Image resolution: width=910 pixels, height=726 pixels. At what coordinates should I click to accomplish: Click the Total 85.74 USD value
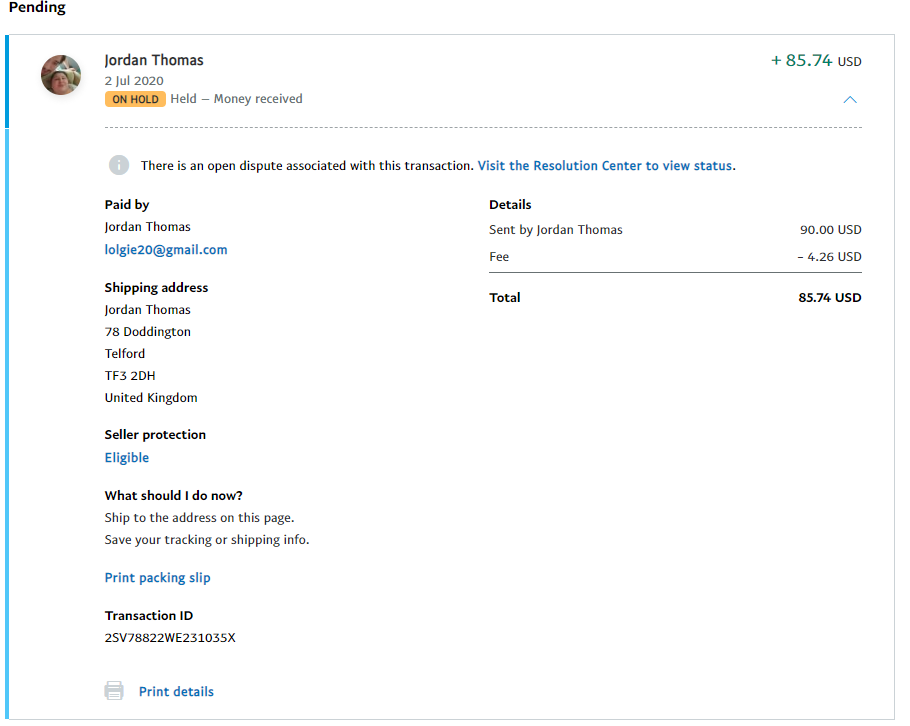pyautogui.click(x=830, y=298)
